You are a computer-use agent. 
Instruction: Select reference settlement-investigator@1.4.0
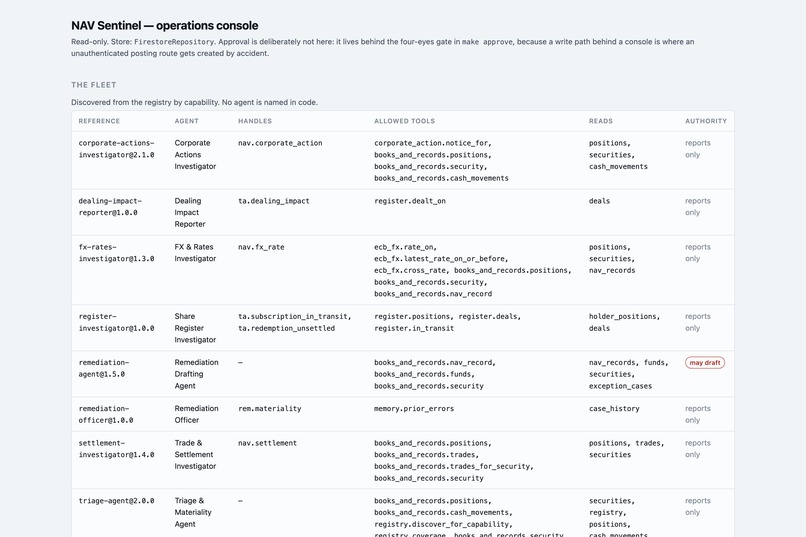coord(117,449)
